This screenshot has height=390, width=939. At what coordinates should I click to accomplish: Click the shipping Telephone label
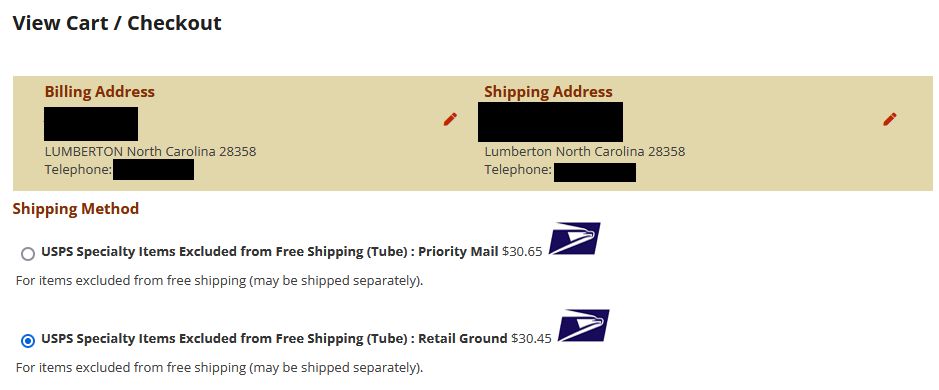[x=518, y=170]
